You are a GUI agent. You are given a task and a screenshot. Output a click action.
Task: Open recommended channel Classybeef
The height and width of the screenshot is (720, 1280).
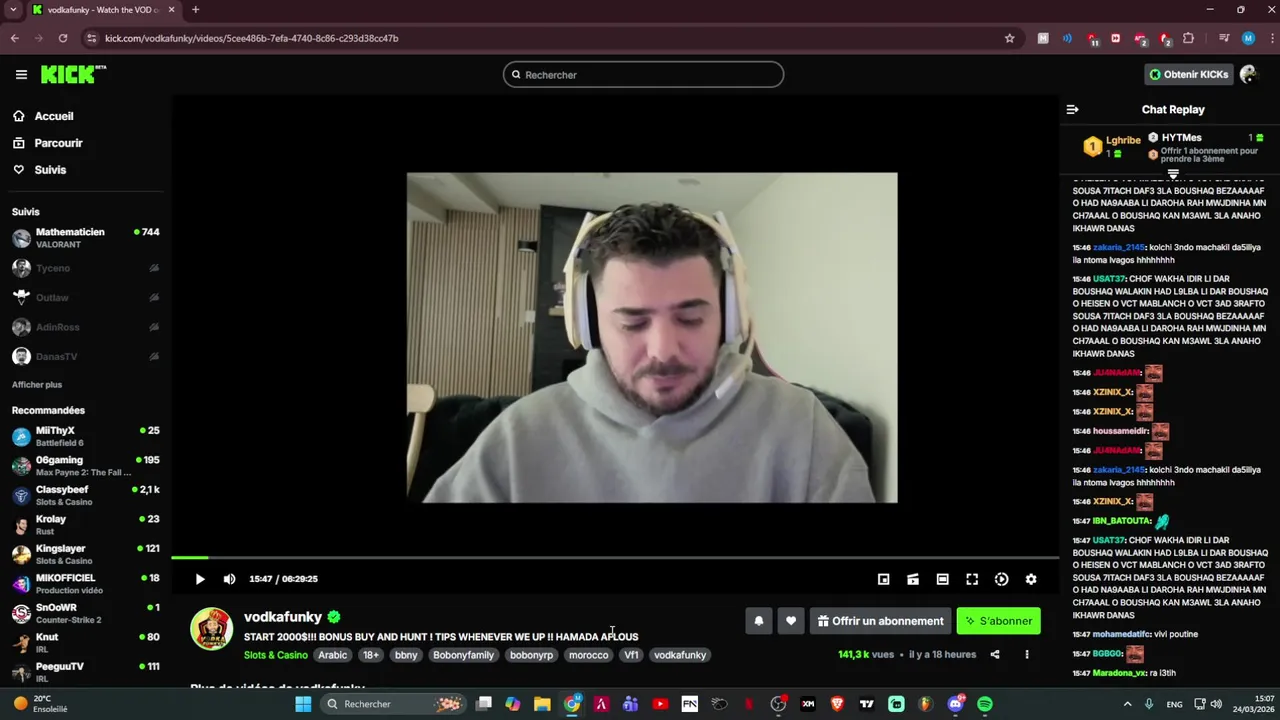[x=85, y=495]
